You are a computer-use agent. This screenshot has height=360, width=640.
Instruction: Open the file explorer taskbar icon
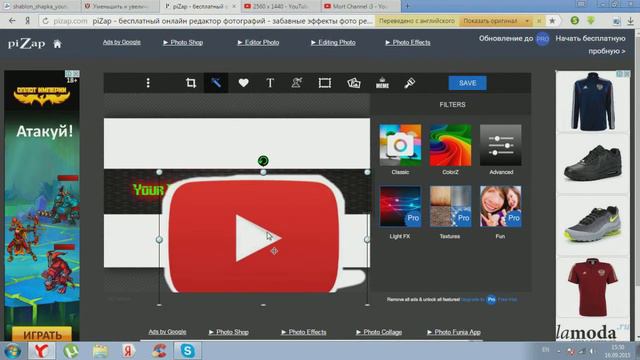pyautogui.click(x=100, y=351)
